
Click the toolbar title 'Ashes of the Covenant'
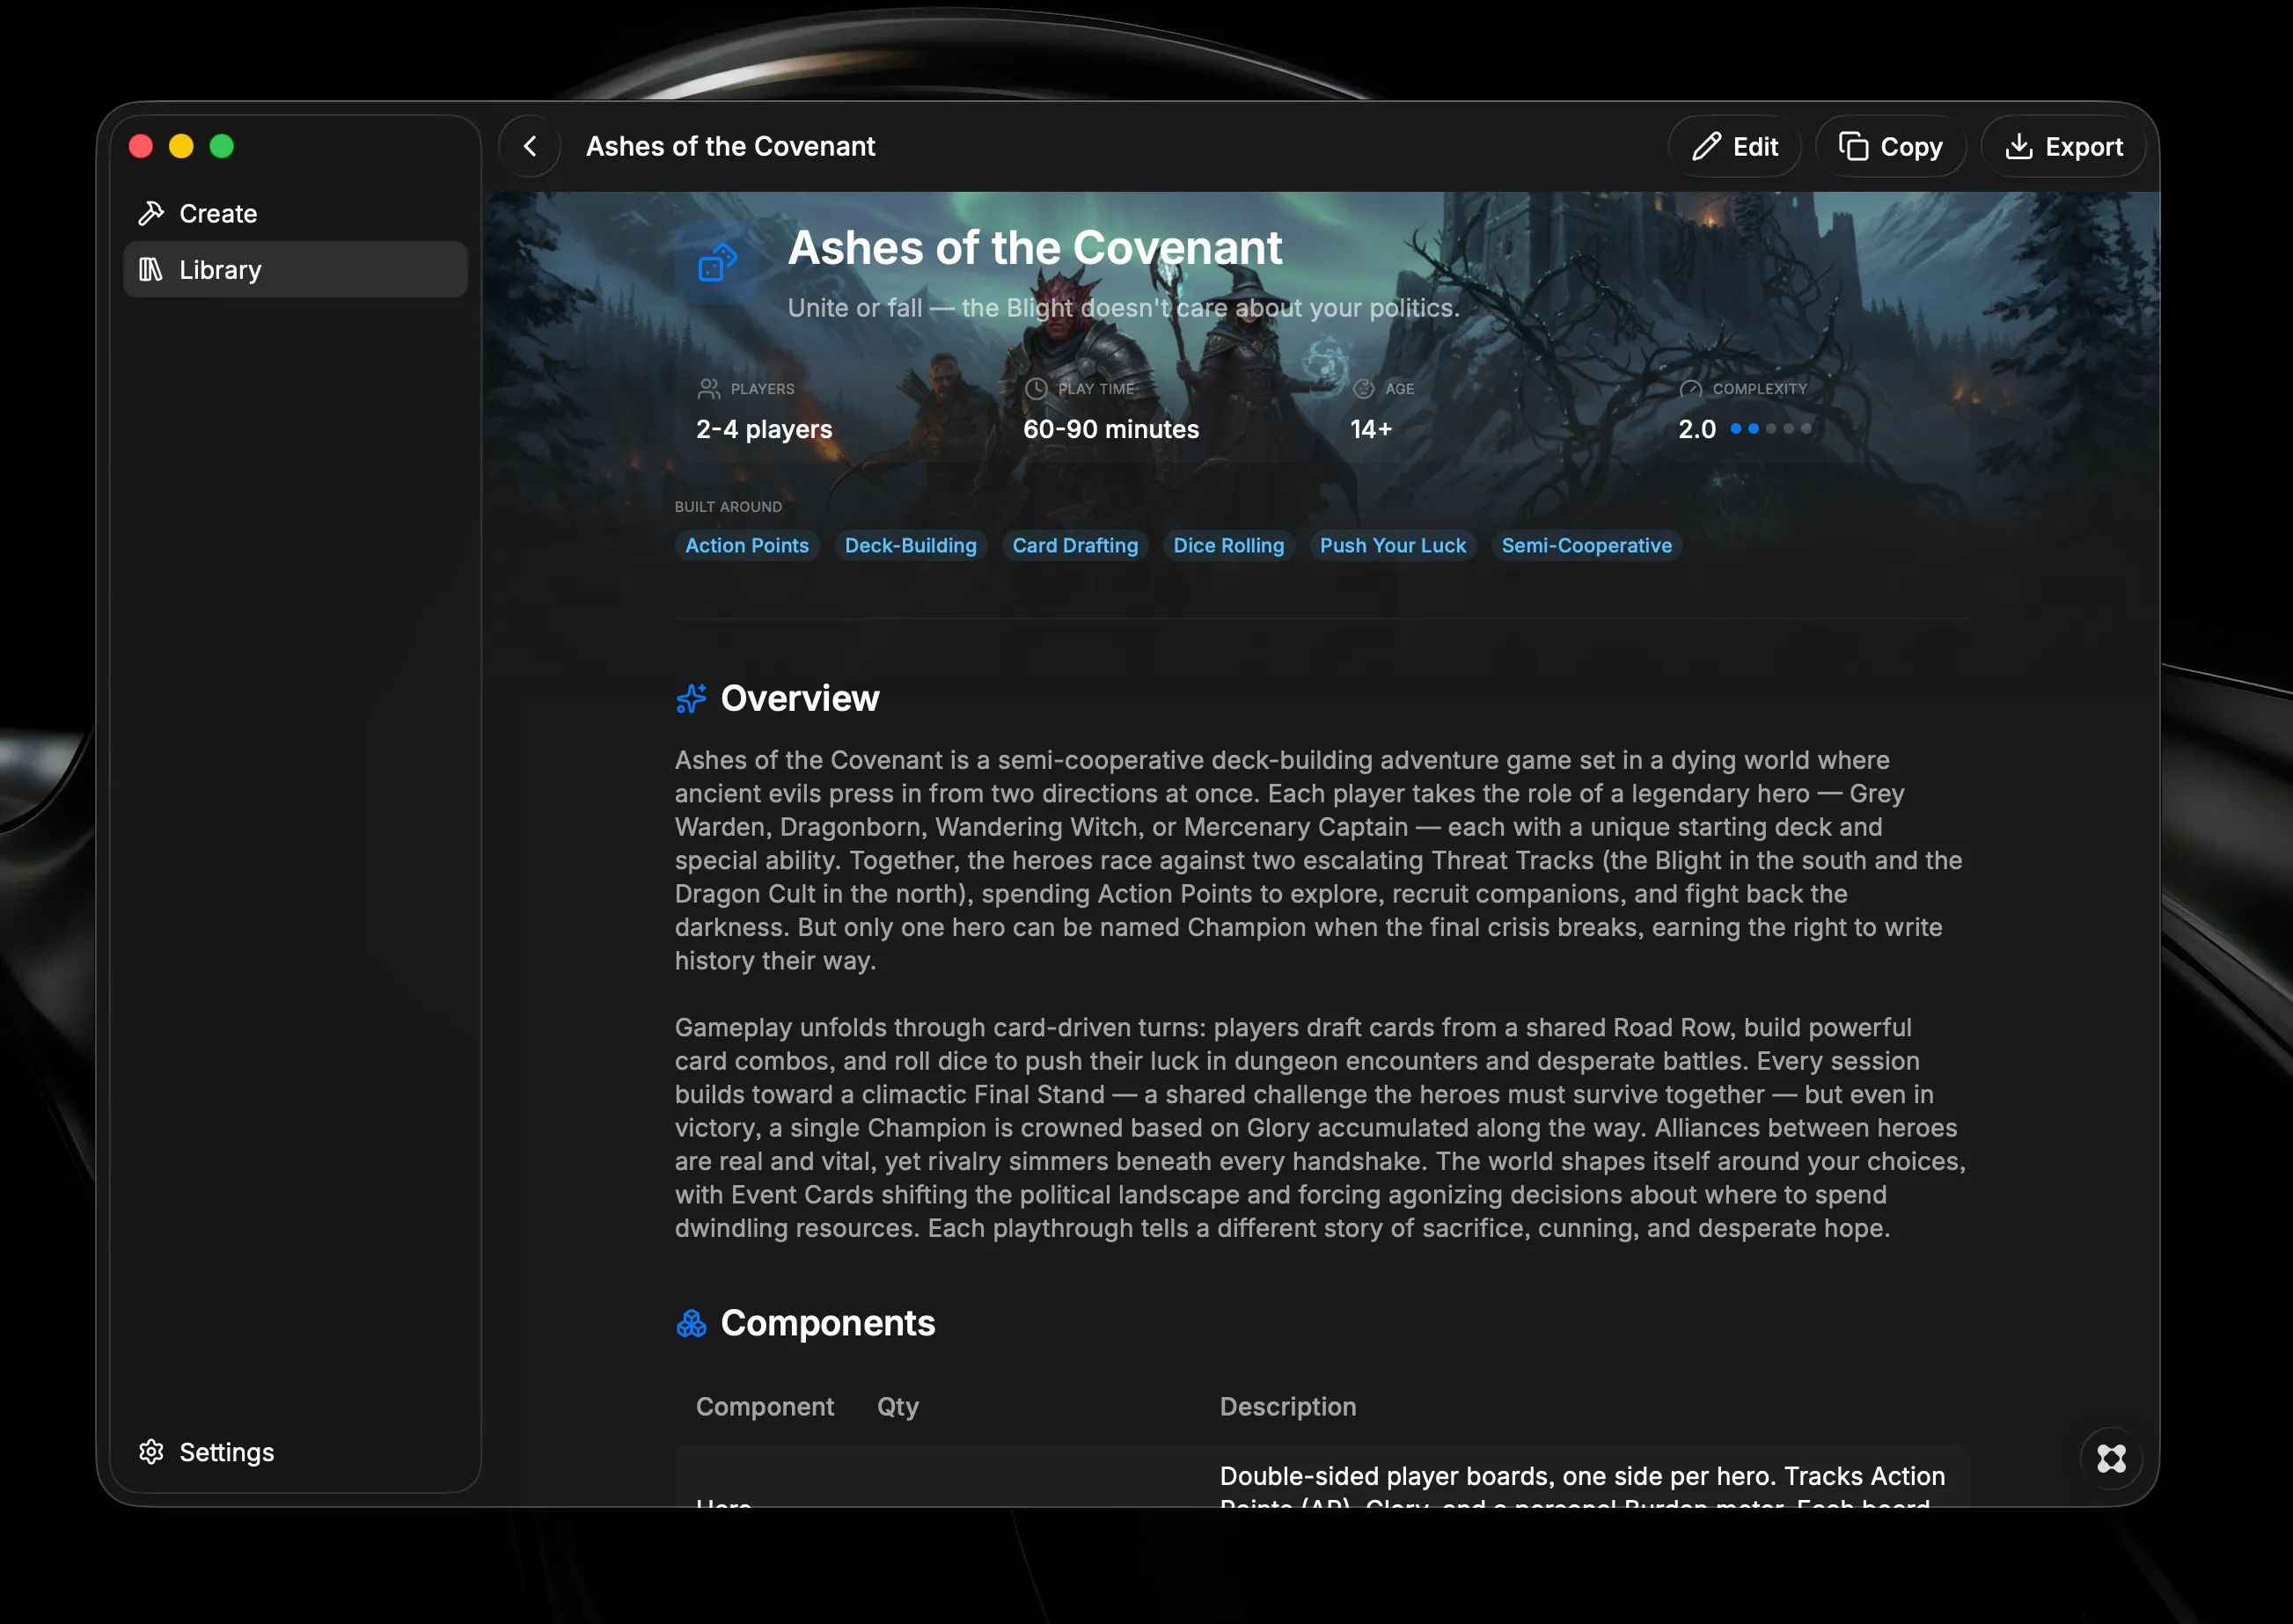(x=731, y=147)
